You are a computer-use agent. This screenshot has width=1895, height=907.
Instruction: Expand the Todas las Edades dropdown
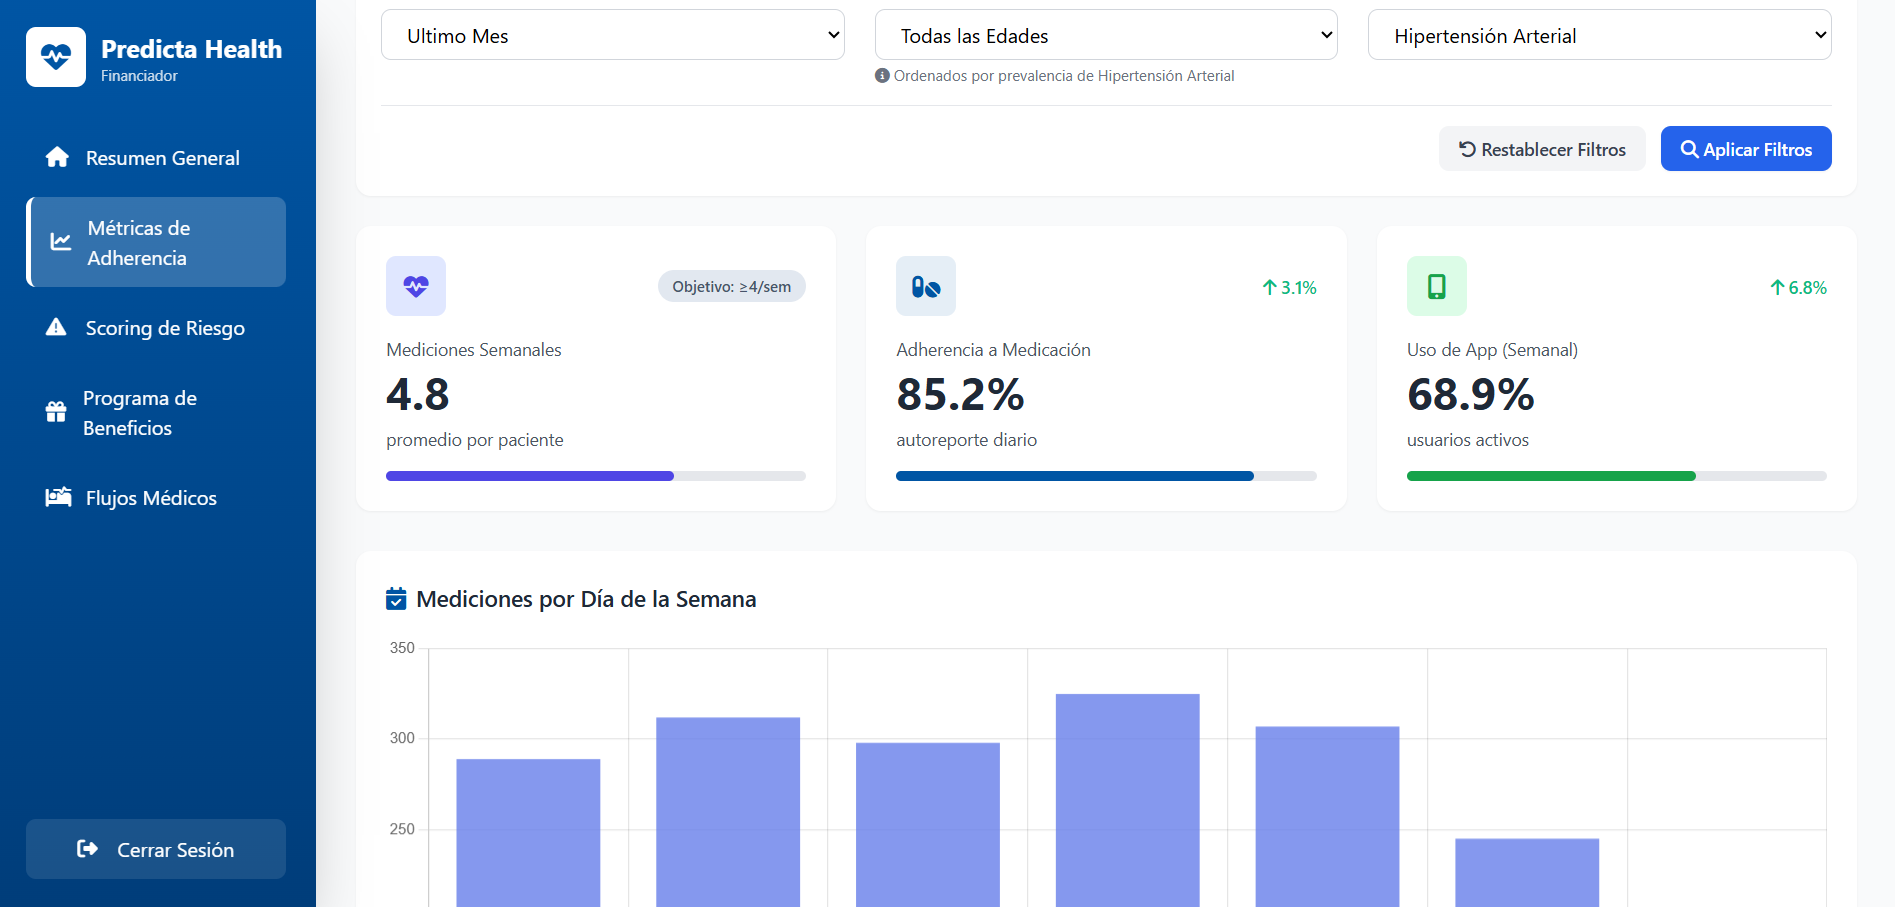point(1105,36)
